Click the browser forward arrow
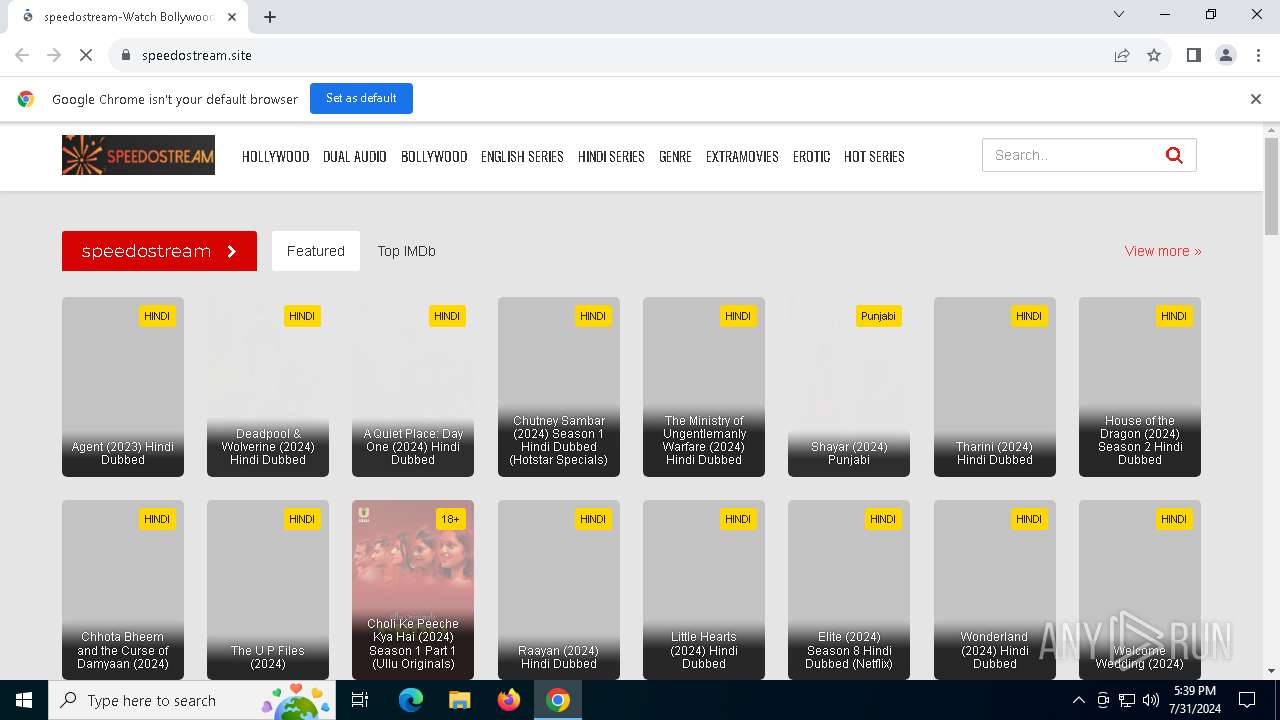The width and height of the screenshot is (1280, 720). pos(54,55)
